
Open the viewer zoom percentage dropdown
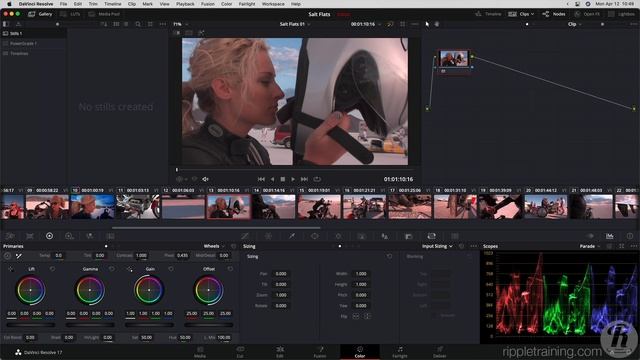pos(180,24)
